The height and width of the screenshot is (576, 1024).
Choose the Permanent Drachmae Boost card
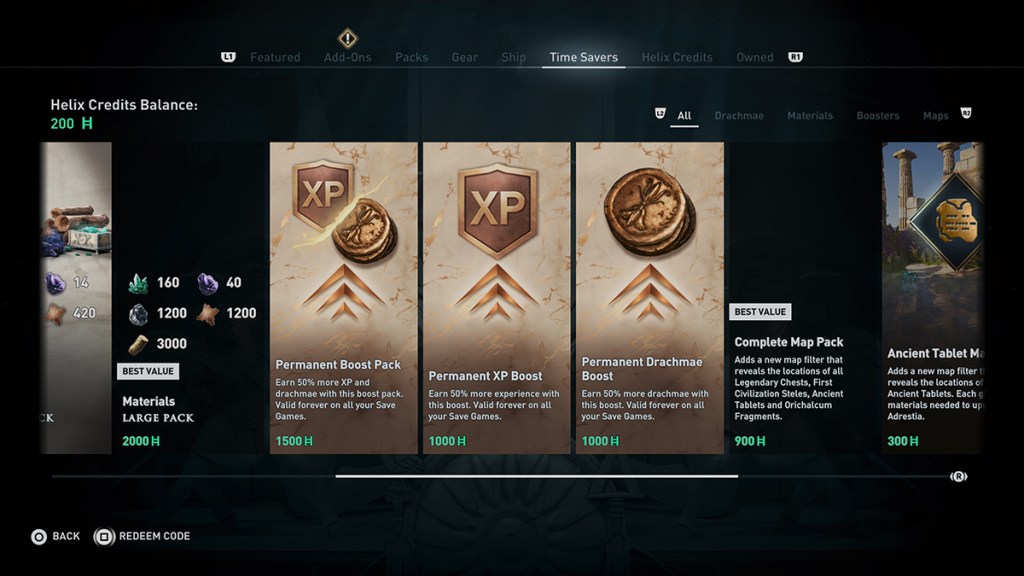(650, 298)
